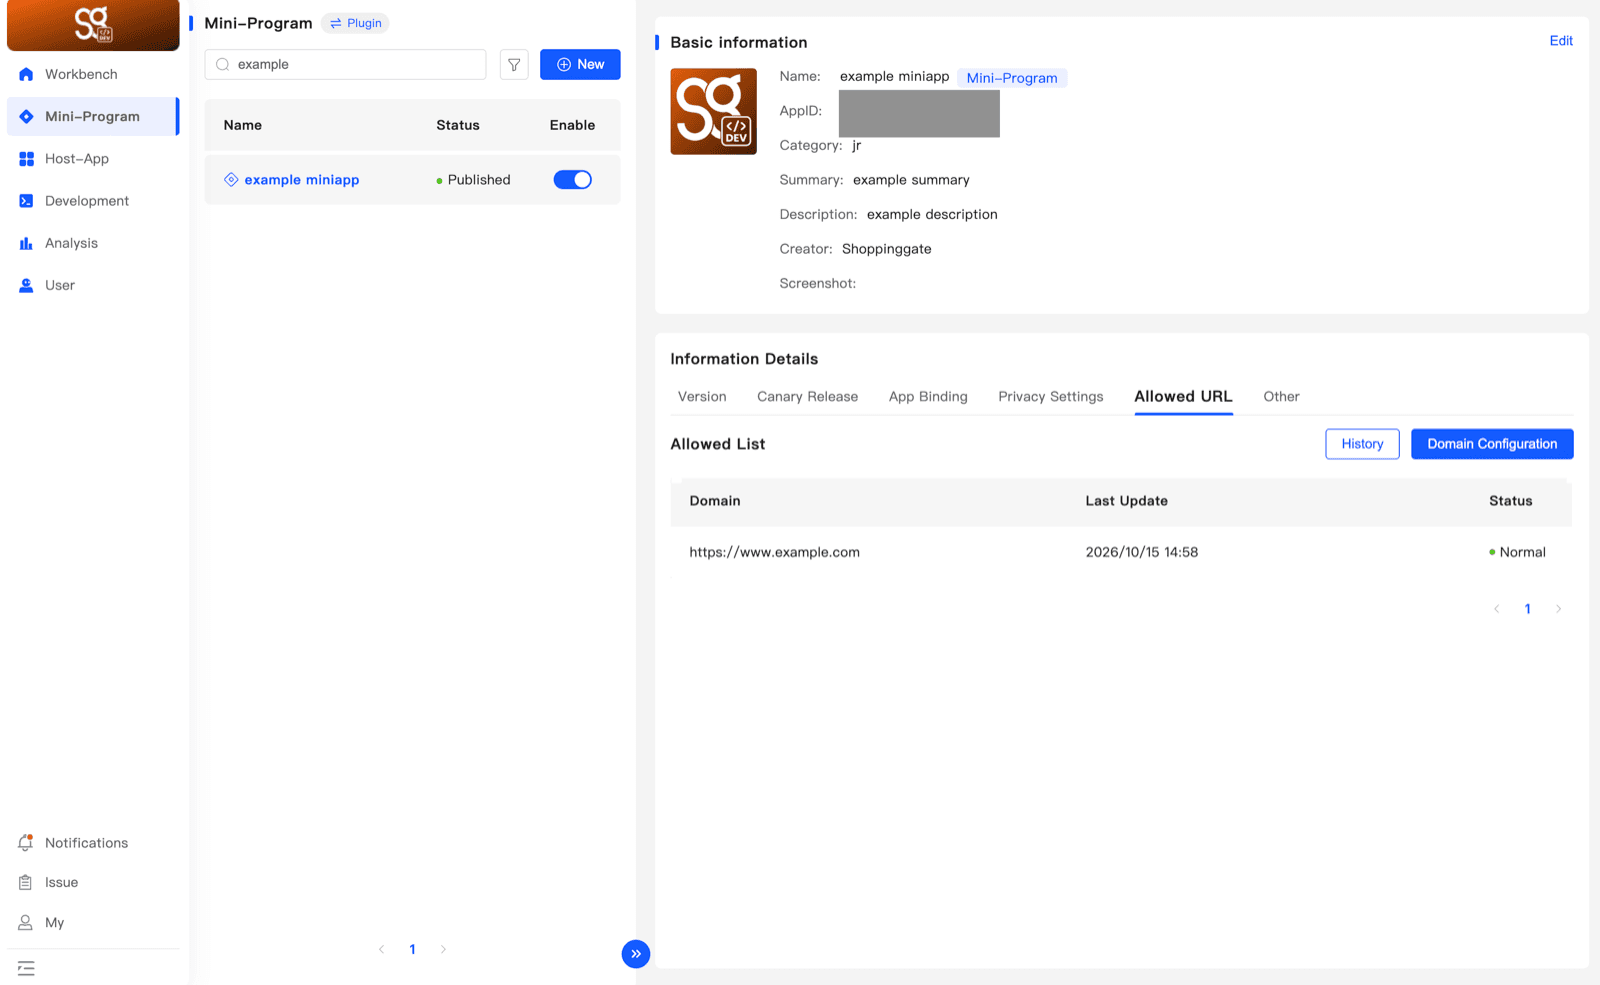
Task: Collapse the list panel with double-arrow button
Action: [x=636, y=954]
